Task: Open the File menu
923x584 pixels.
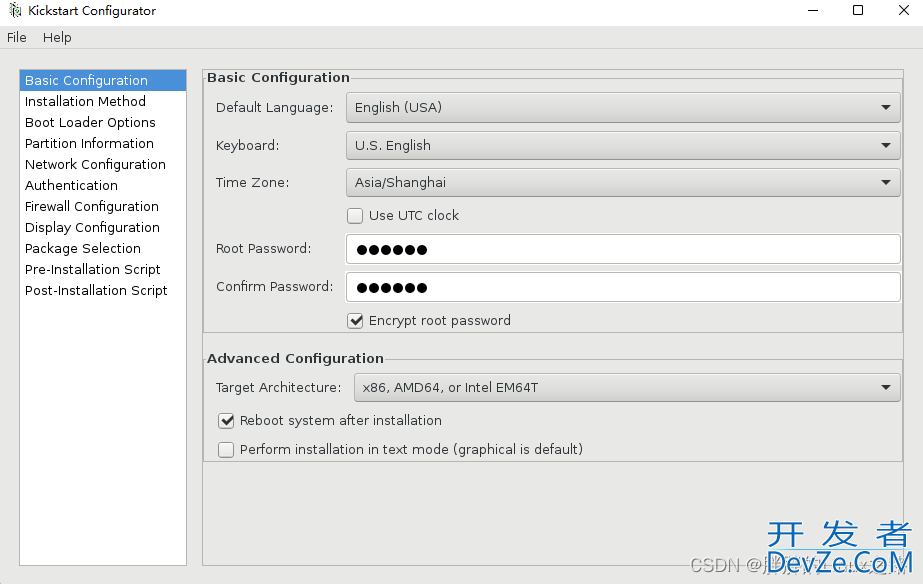Action: click(16, 38)
